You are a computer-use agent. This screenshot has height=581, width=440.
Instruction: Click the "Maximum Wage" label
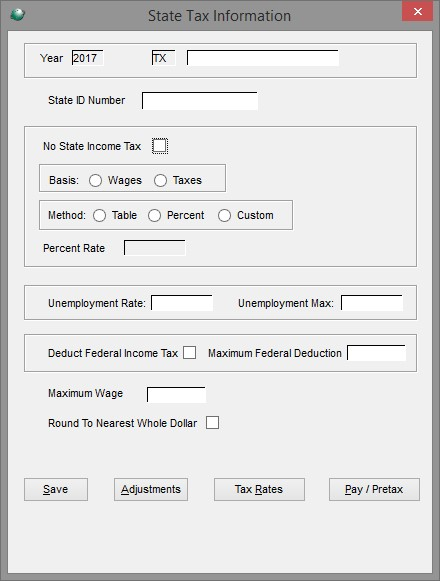point(85,393)
